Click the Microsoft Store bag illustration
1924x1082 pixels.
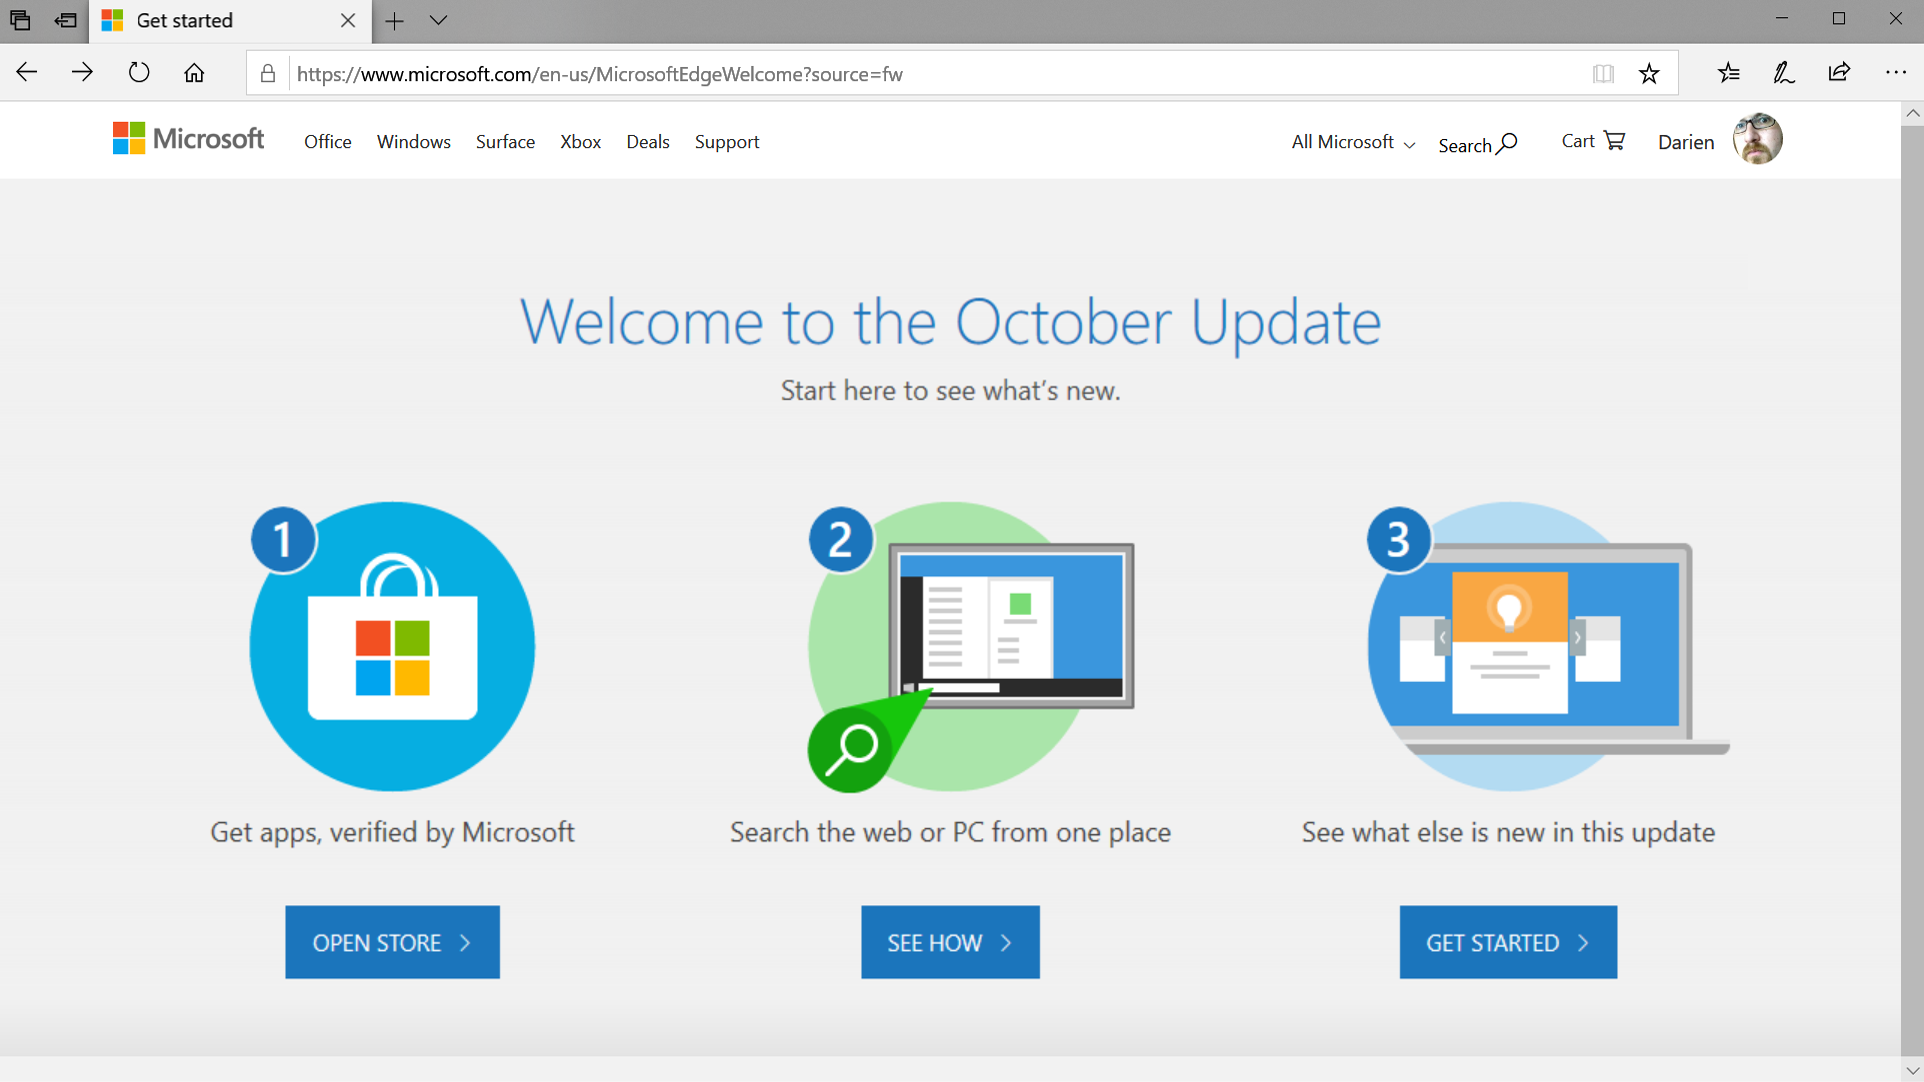coord(392,647)
